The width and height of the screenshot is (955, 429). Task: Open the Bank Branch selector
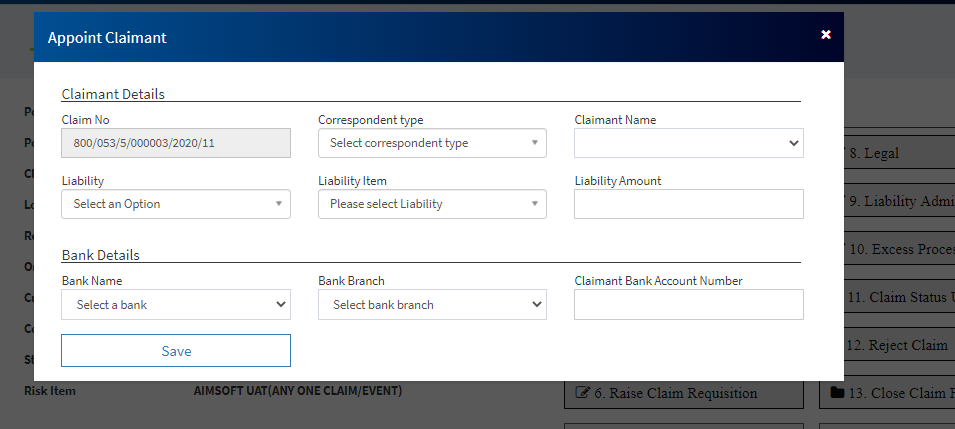coord(432,305)
